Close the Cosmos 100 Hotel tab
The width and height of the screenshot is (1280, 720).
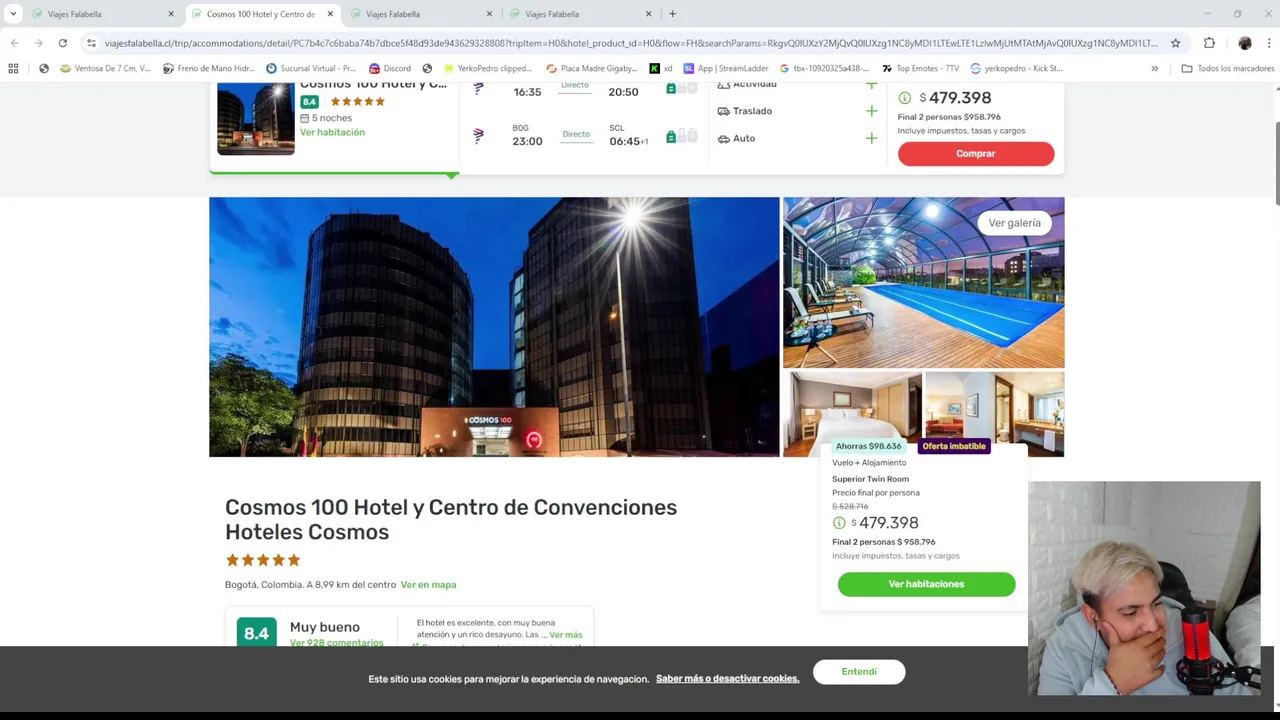click(330, 14)
